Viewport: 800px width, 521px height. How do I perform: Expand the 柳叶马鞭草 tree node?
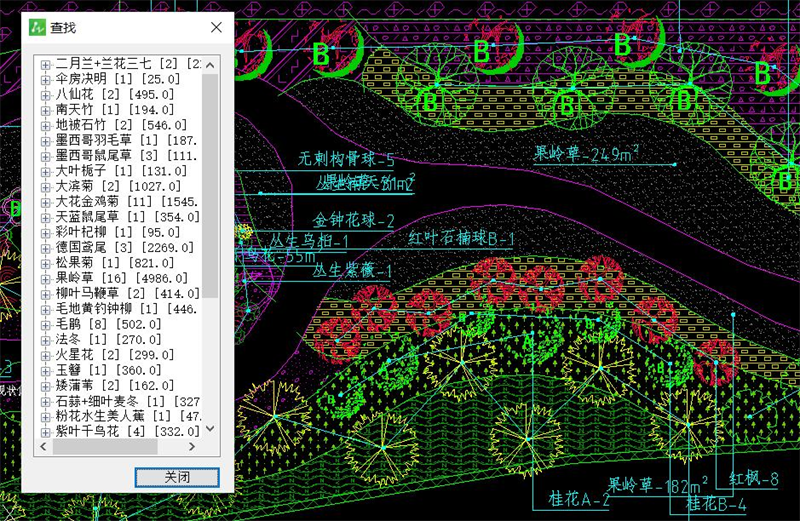pyautogui.click(x=46, y=294)
